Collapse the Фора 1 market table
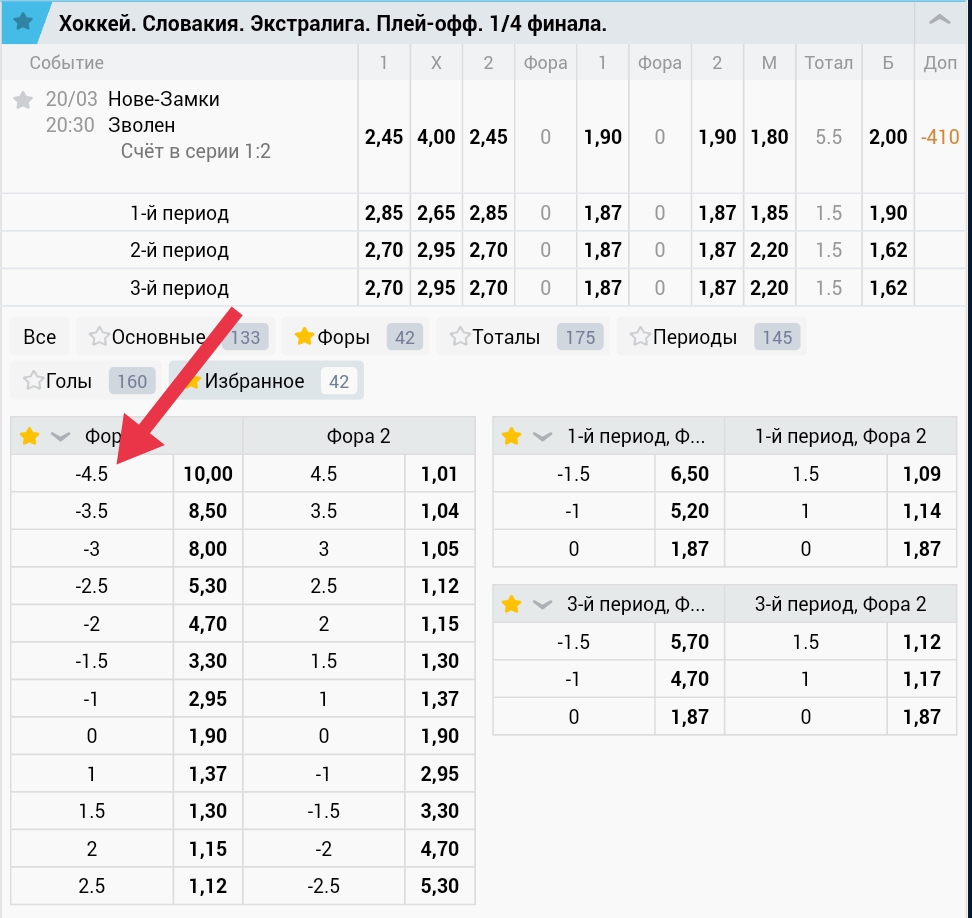 [x=60, y=436]
